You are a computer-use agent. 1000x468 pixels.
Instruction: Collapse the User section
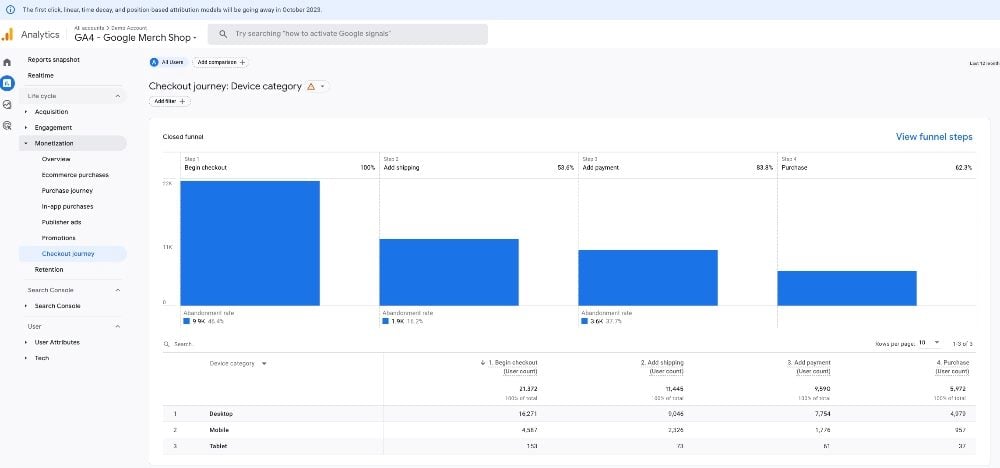(117, 326)
